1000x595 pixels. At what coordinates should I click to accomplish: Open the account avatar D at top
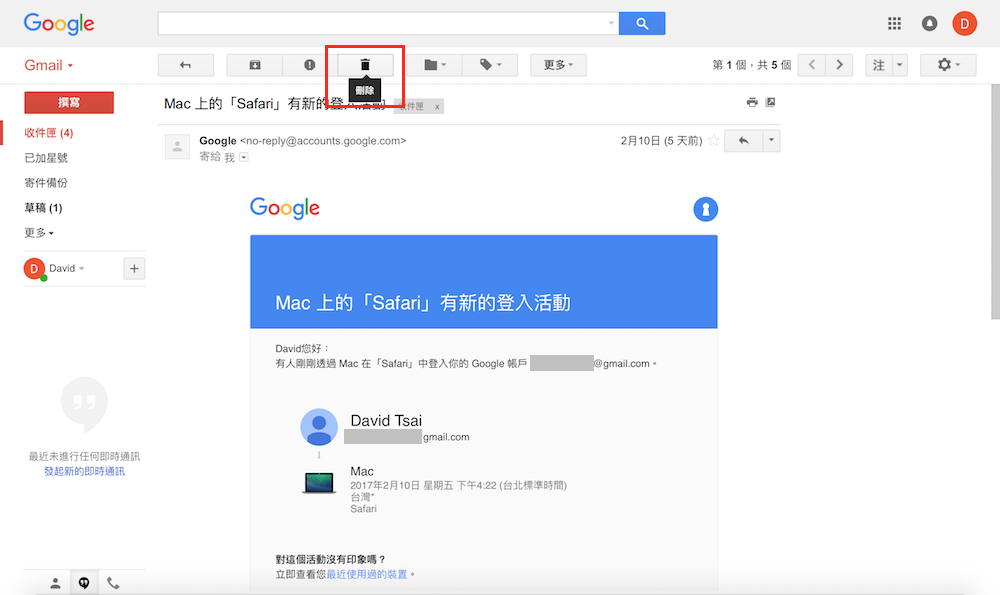tap(964, 24)
